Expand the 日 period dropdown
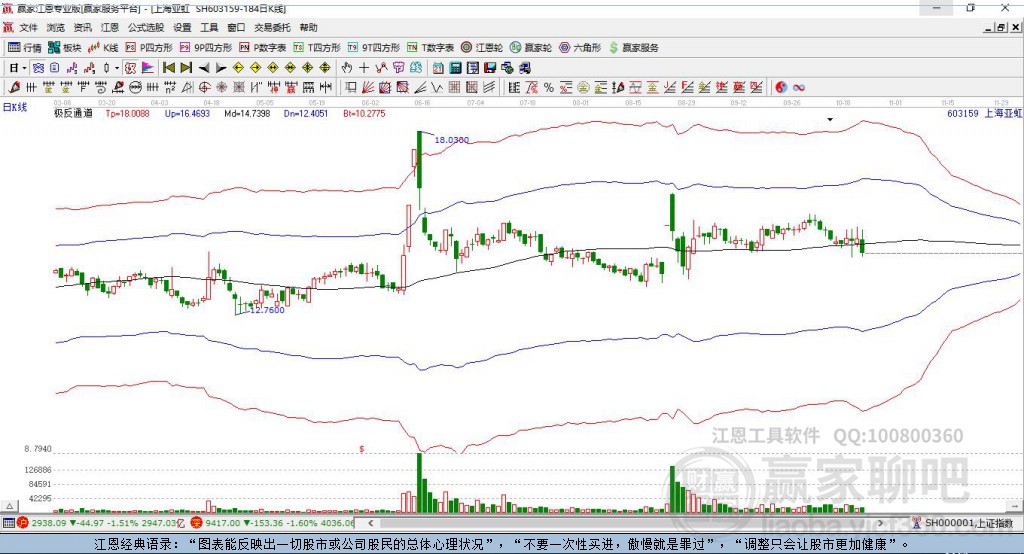The width and height of the screenshot is (1024, 554). (x=24, y=68)
